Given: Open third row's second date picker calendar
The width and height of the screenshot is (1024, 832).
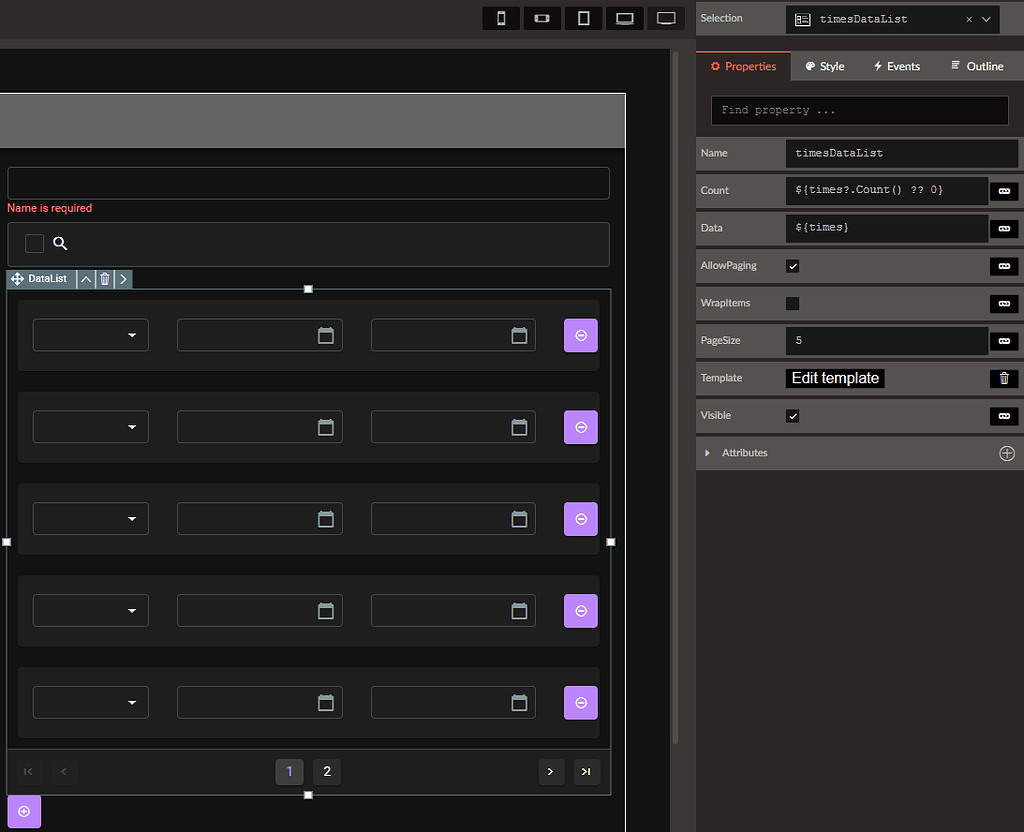Looking at the screenshot, I should pyautogui.click(x=519, y=519).
